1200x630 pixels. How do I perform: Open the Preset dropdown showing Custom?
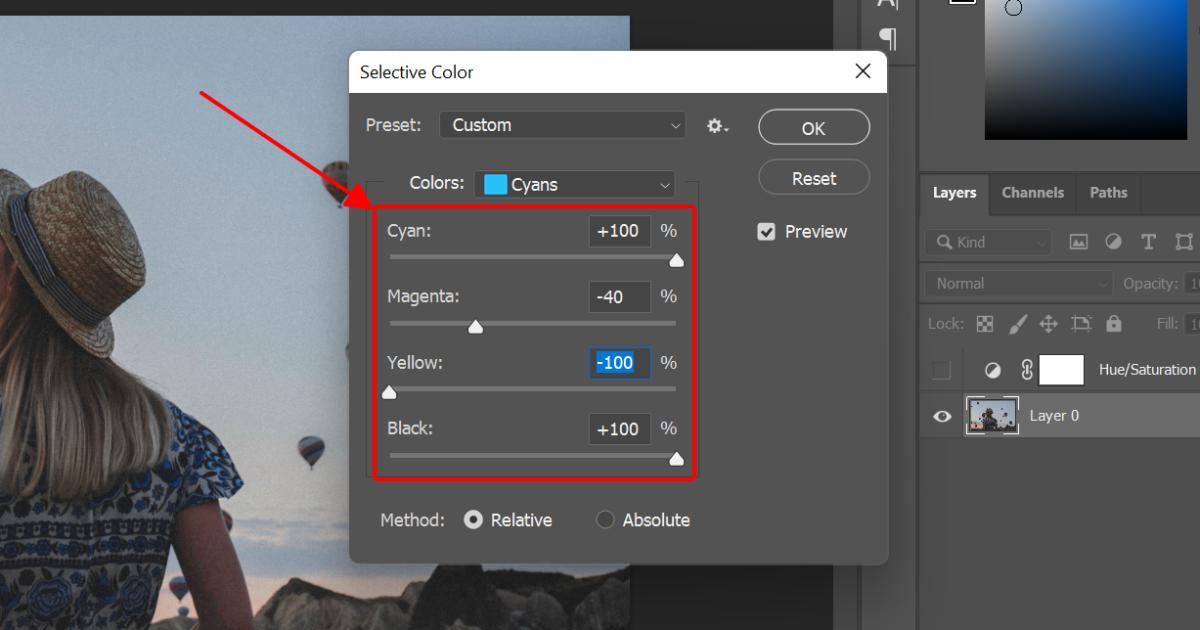click(x=562, y=125)
